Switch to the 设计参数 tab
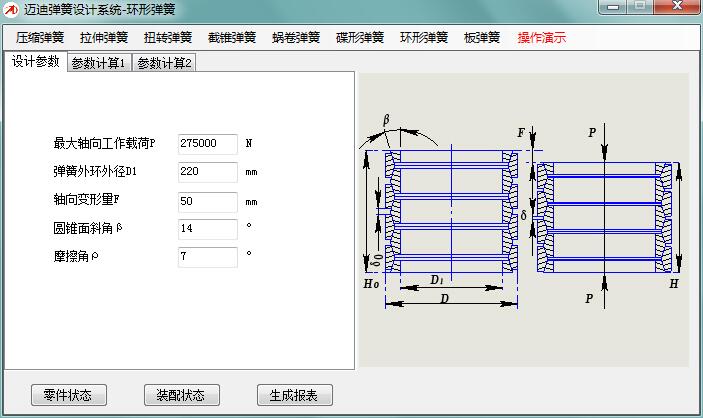 click(35, 61)
